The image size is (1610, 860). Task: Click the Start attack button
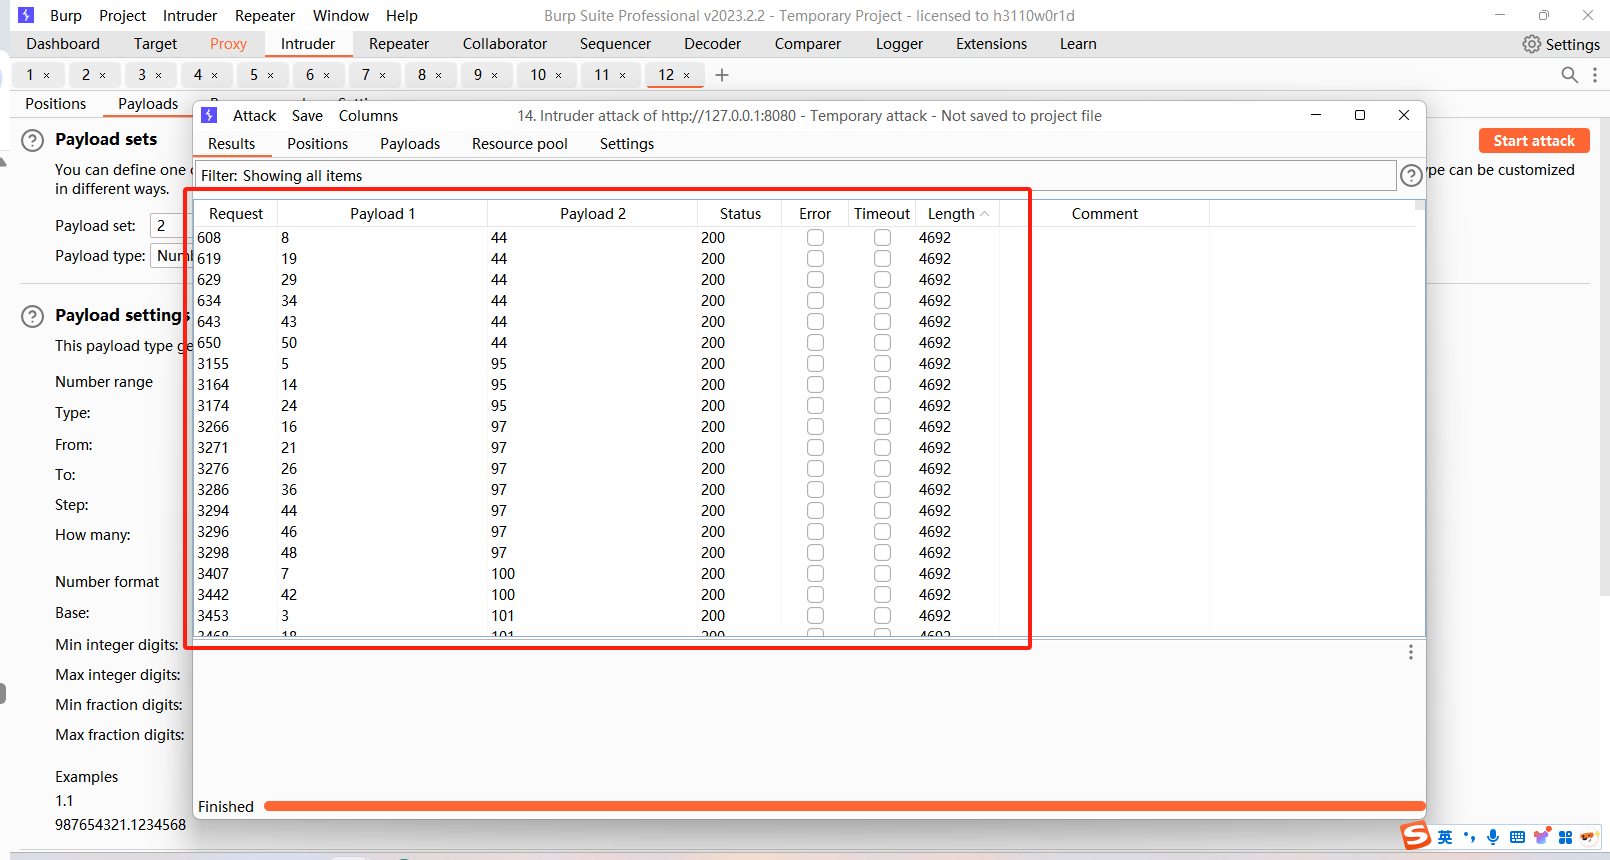click(1534, 141)
